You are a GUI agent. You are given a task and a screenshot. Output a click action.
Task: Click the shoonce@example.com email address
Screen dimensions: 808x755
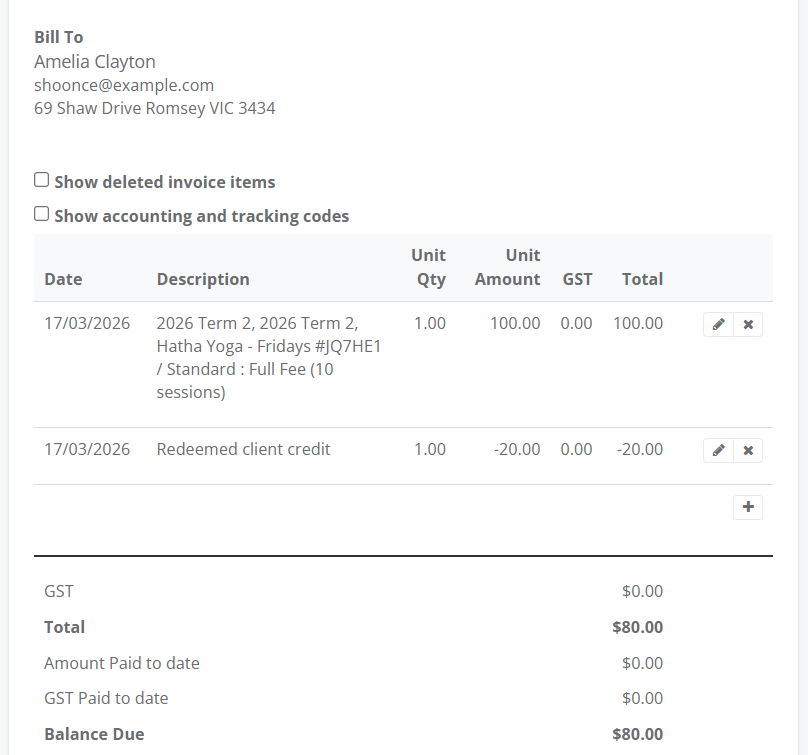[x=124, y=85]
